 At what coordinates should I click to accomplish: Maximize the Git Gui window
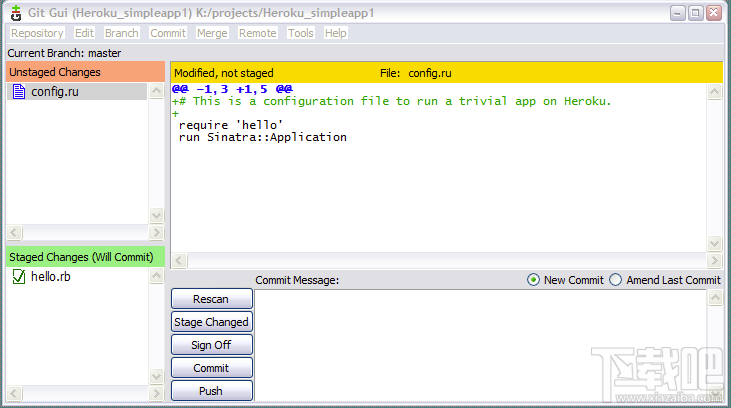point(695,13)
